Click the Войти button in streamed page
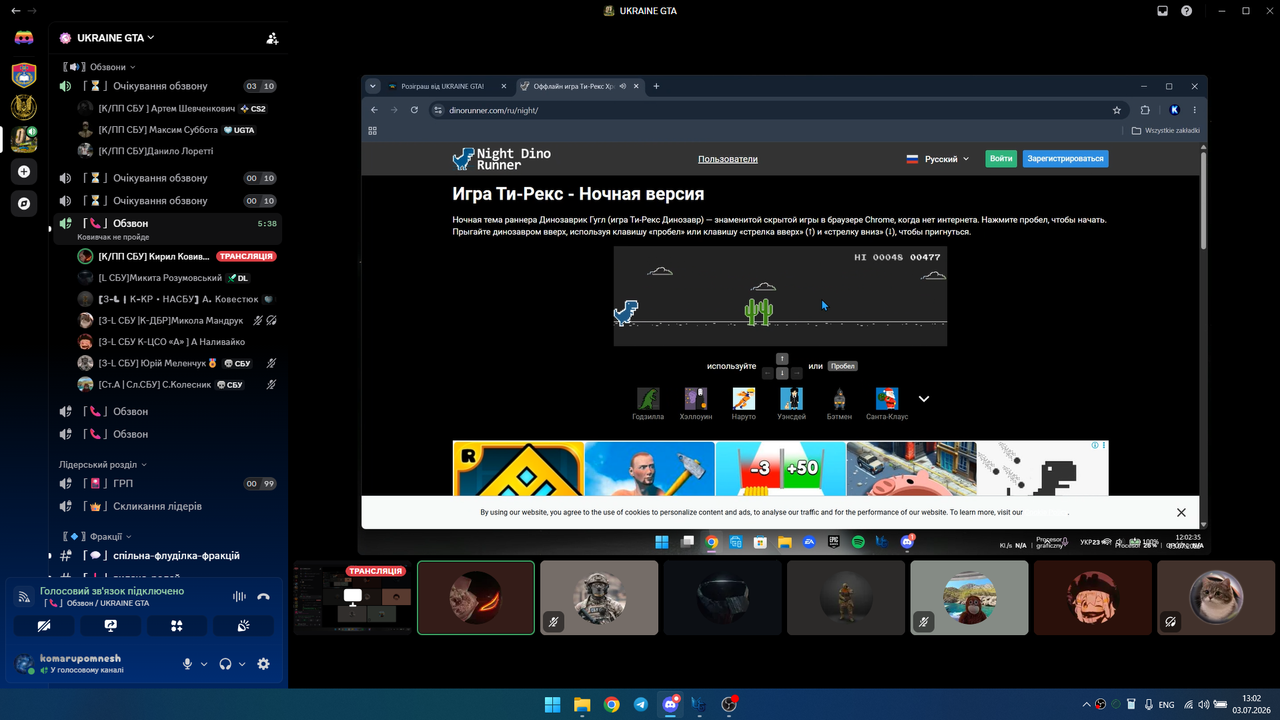 [x=1001, y=159]
